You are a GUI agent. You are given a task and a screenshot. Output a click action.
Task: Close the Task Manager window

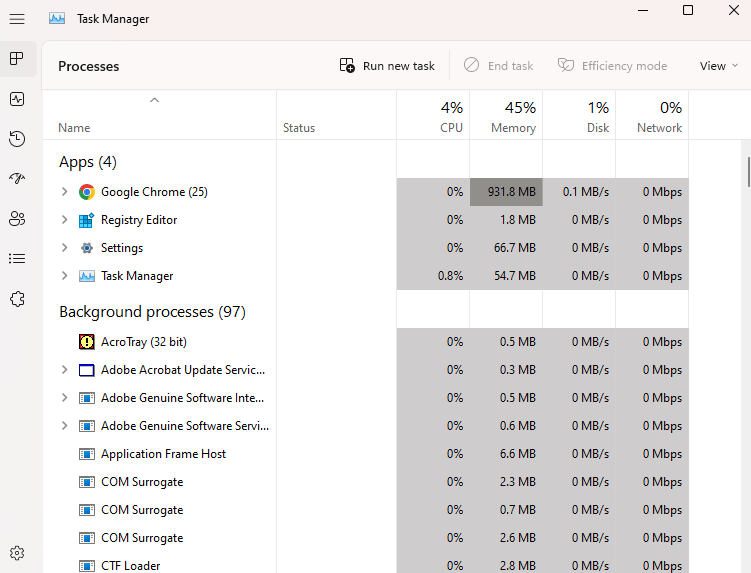(x=733, y=10)
